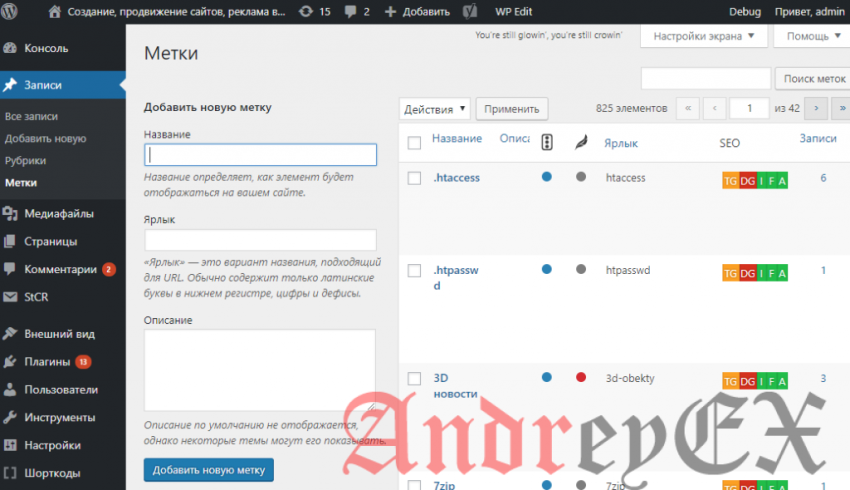
Task: Click the StCR envelope icon
Action: click(10, 297)
